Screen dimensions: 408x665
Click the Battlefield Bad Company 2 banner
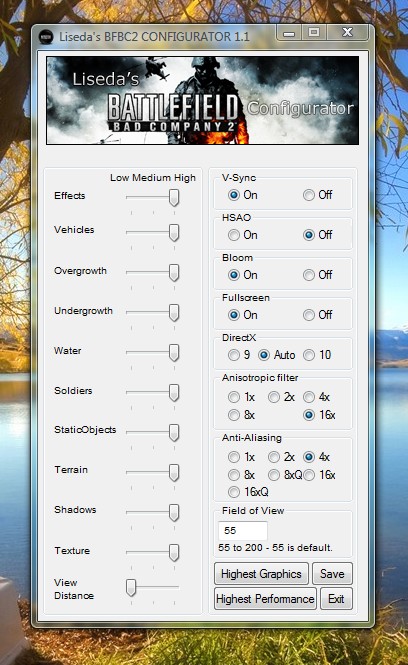pos(203,100)
